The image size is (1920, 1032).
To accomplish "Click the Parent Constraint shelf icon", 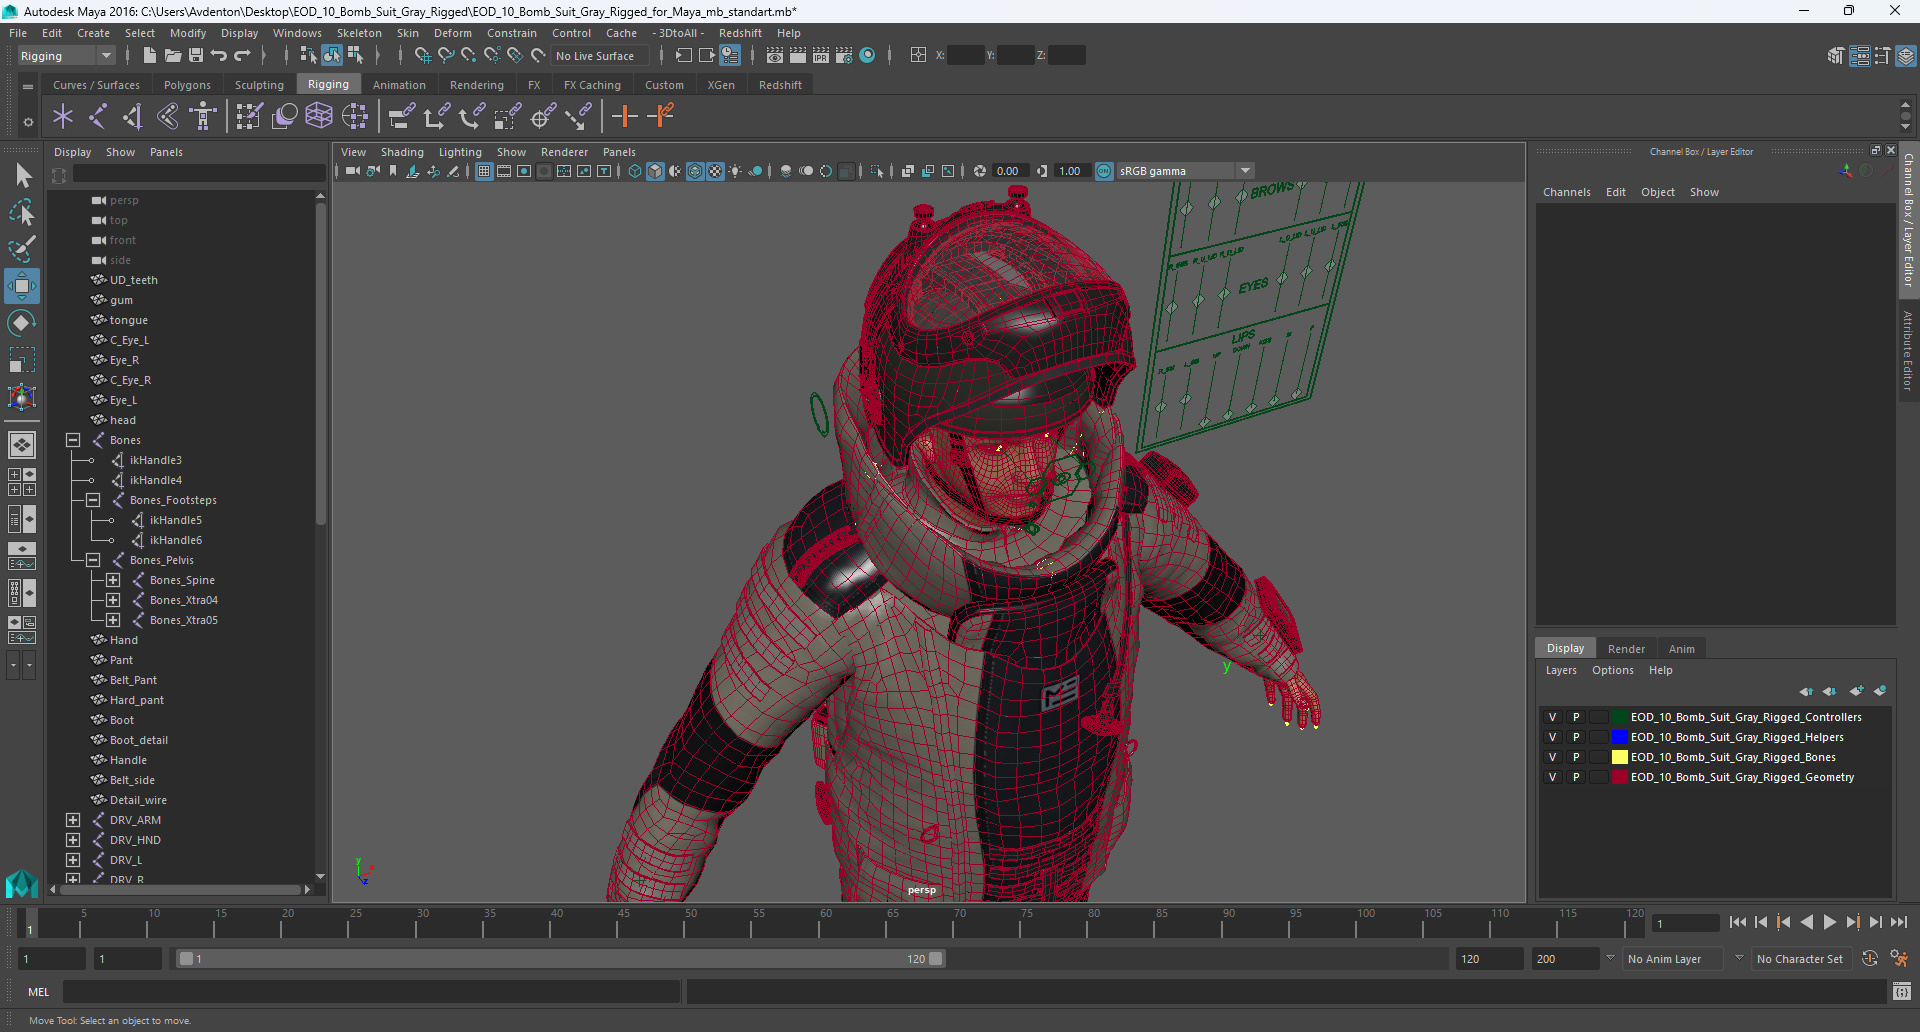I will (401, 117).
